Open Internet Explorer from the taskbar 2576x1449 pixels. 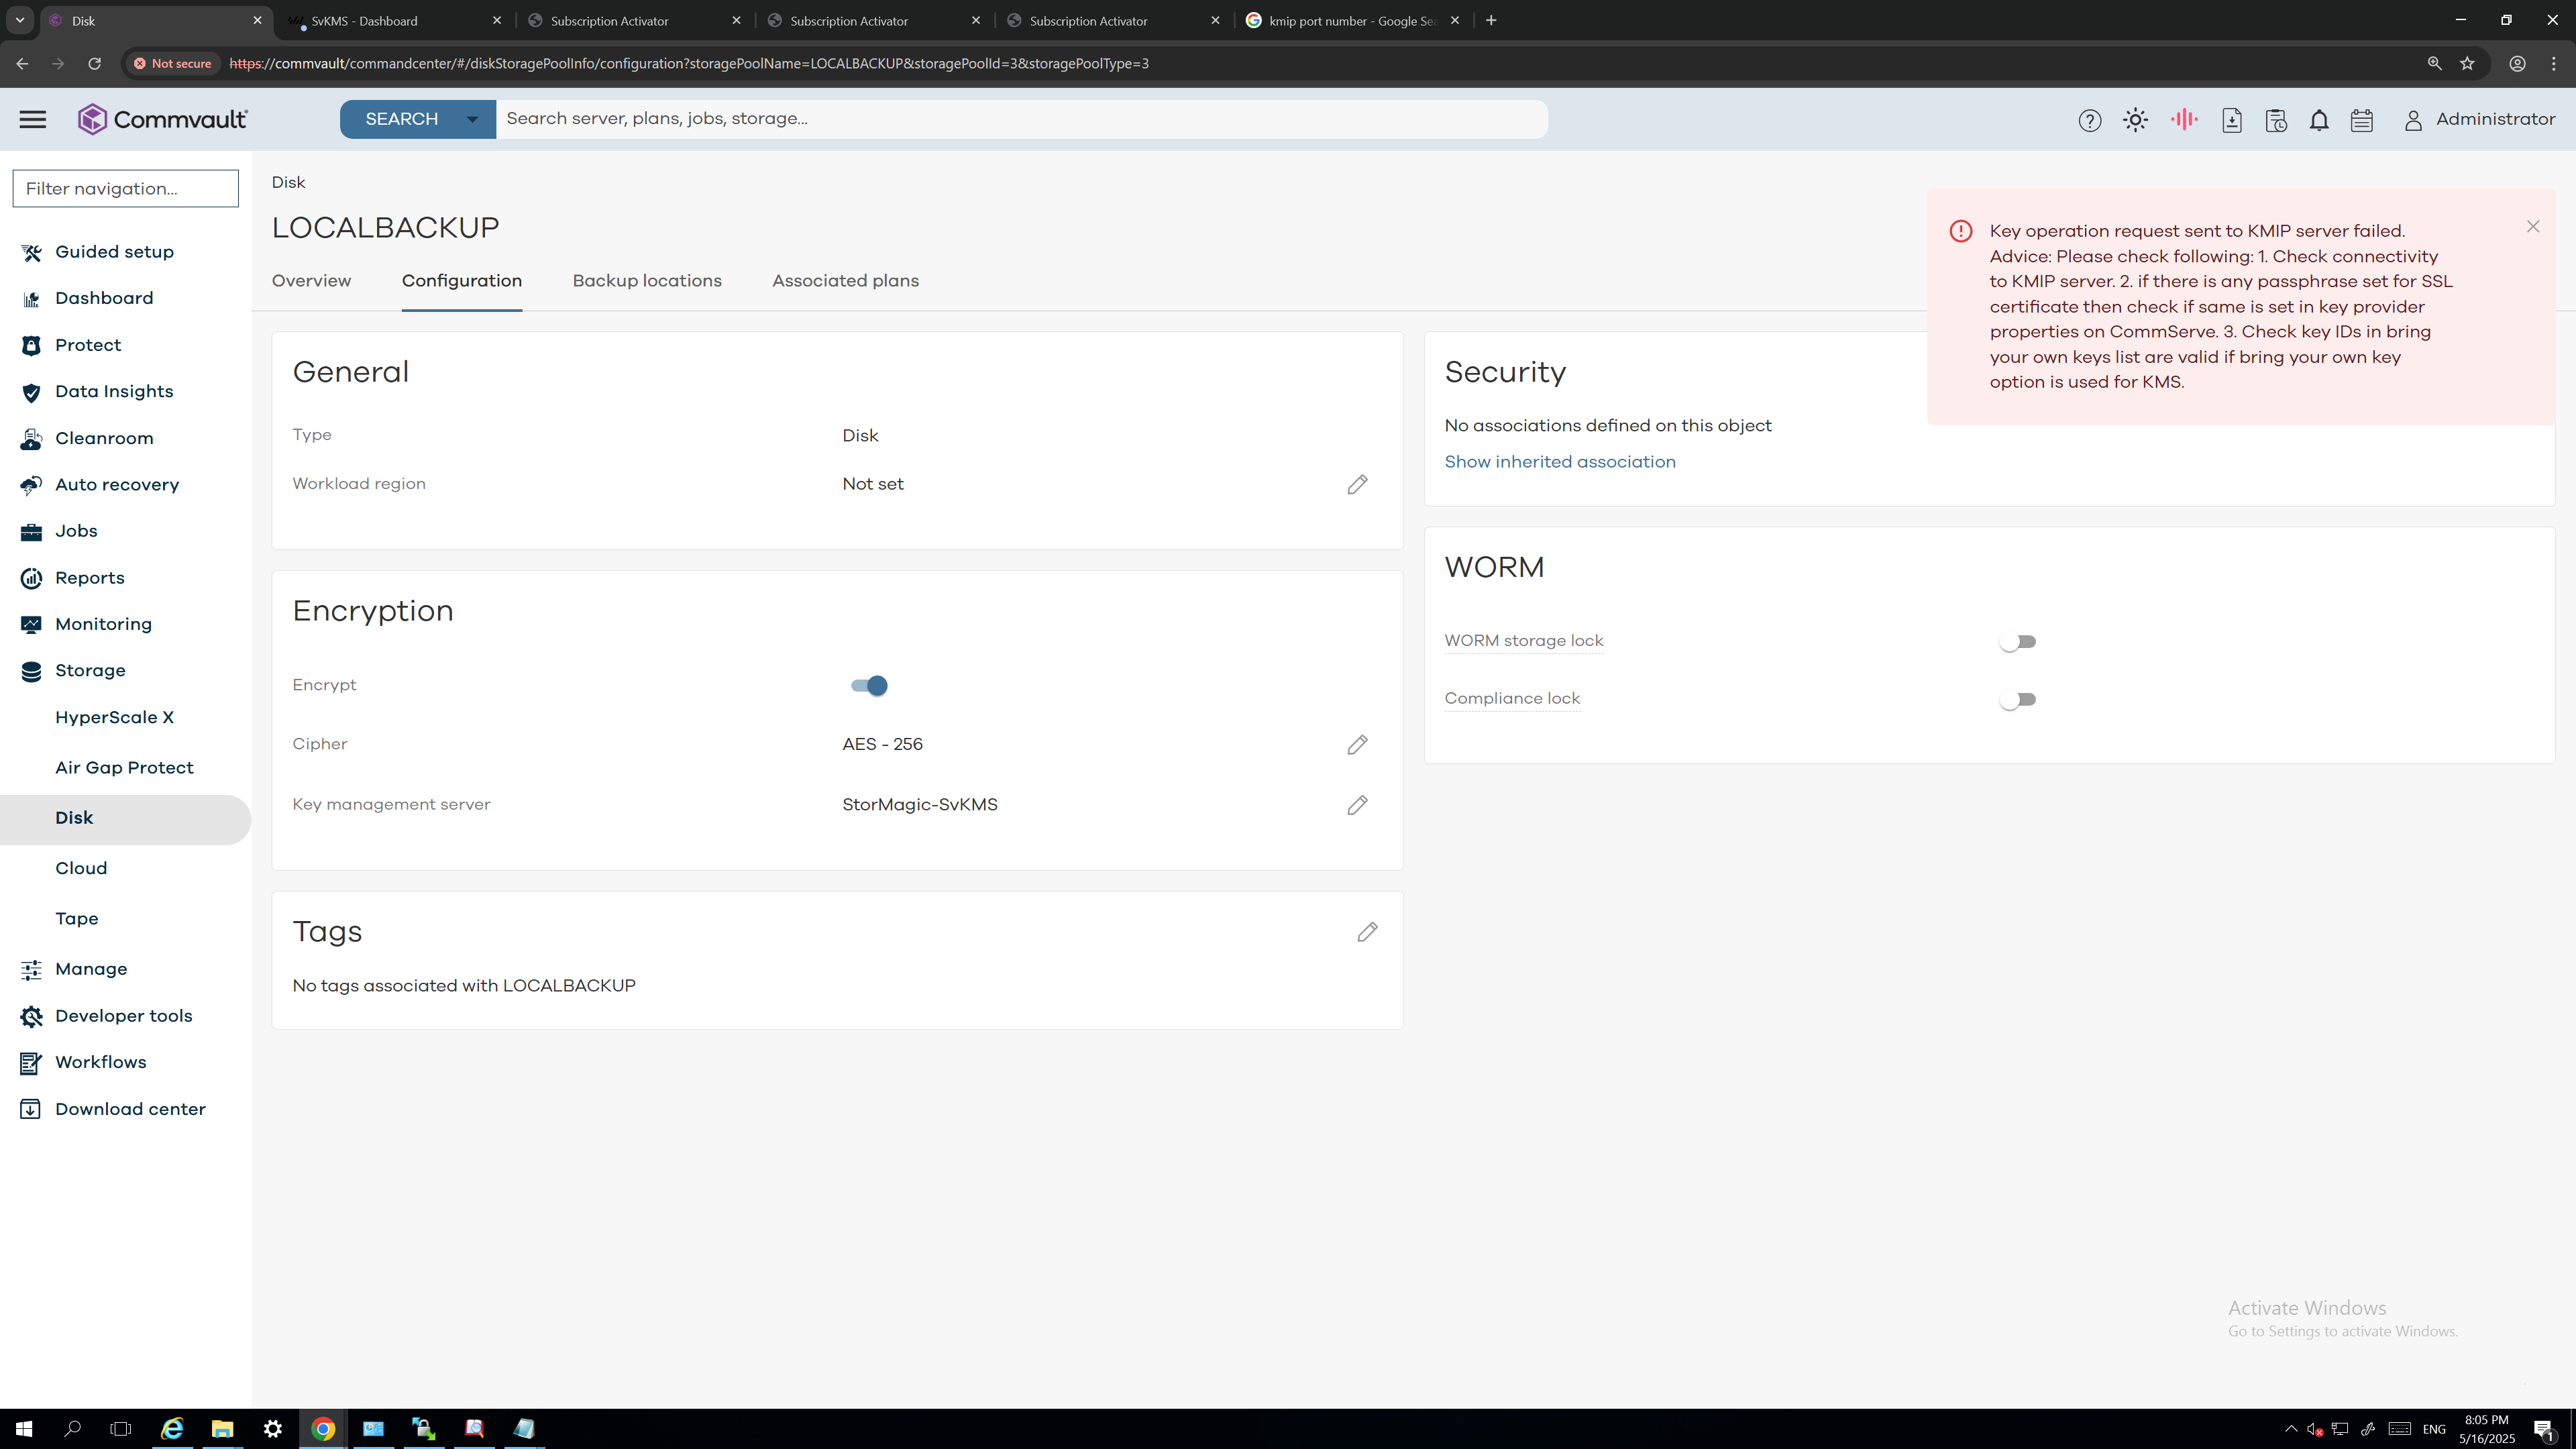[x=172, y=1429]
